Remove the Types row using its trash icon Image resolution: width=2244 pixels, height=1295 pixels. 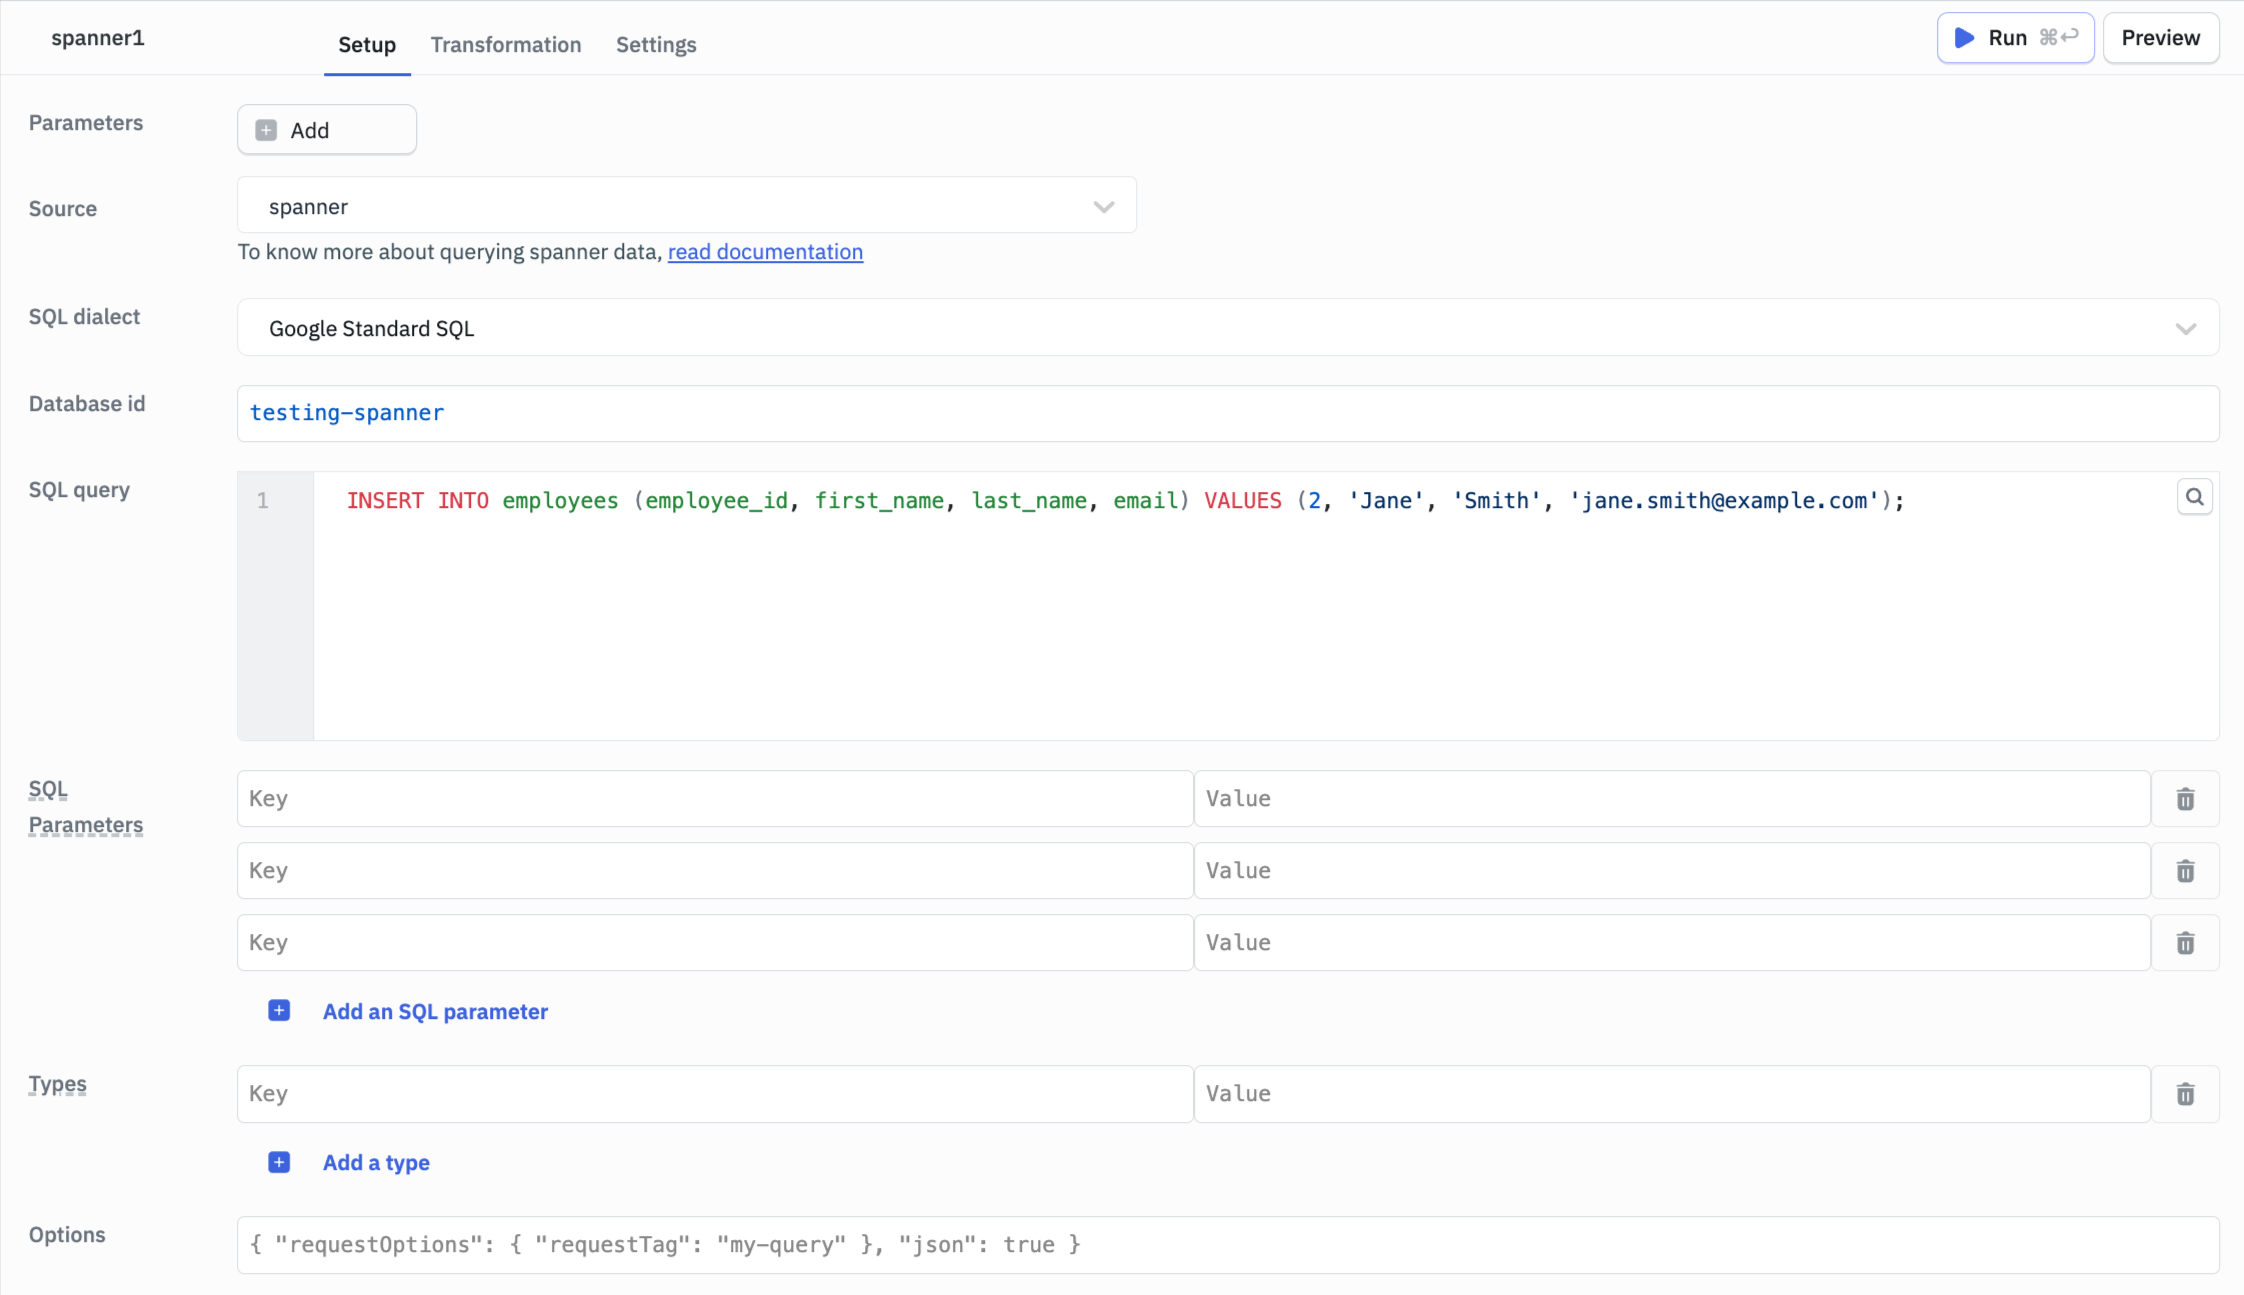[2185, 1094]
